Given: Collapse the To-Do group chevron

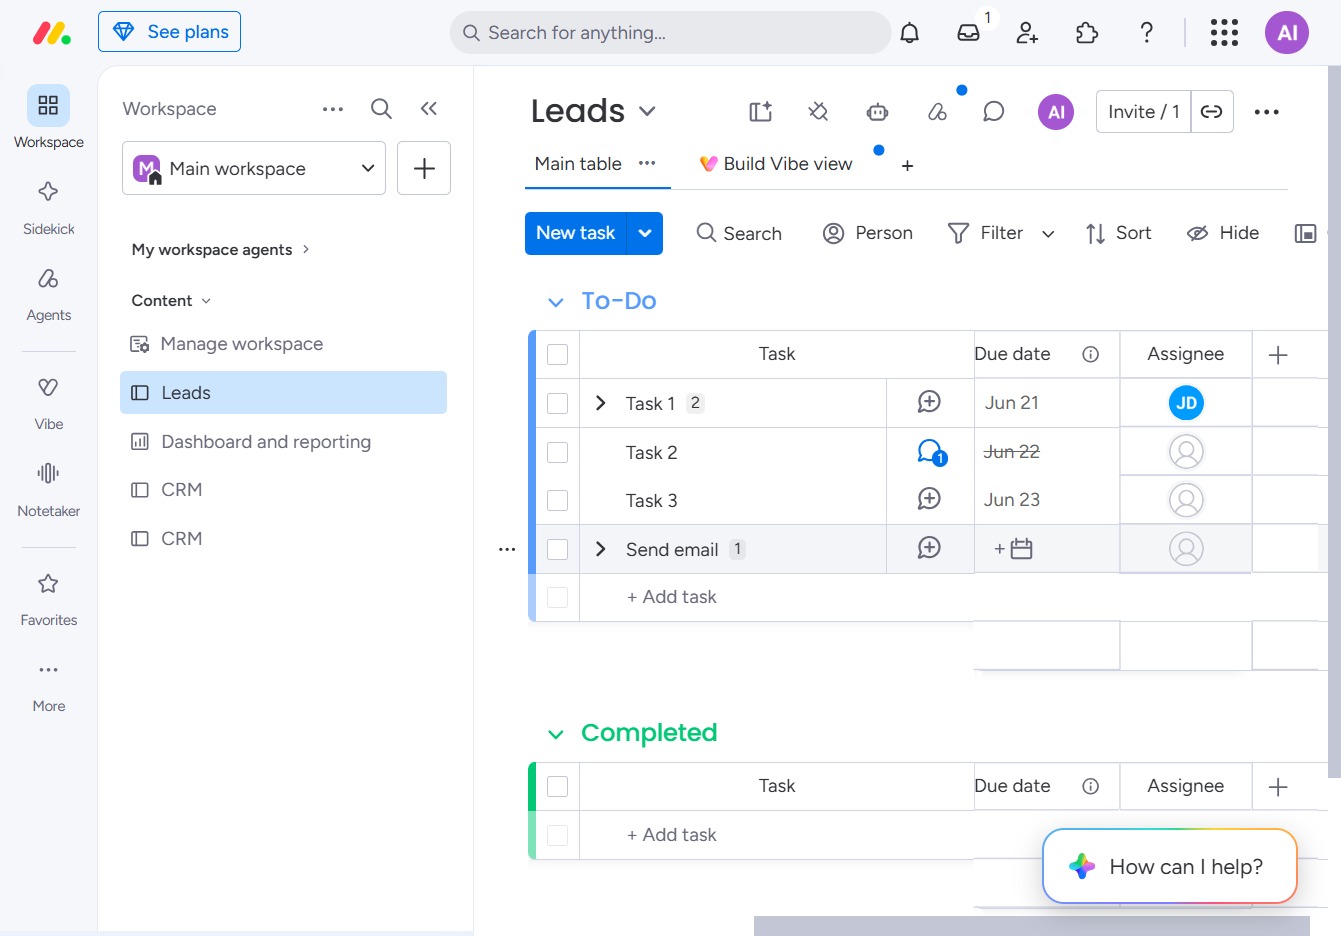Looking at the screenshot, I should (x=556, y=301).
